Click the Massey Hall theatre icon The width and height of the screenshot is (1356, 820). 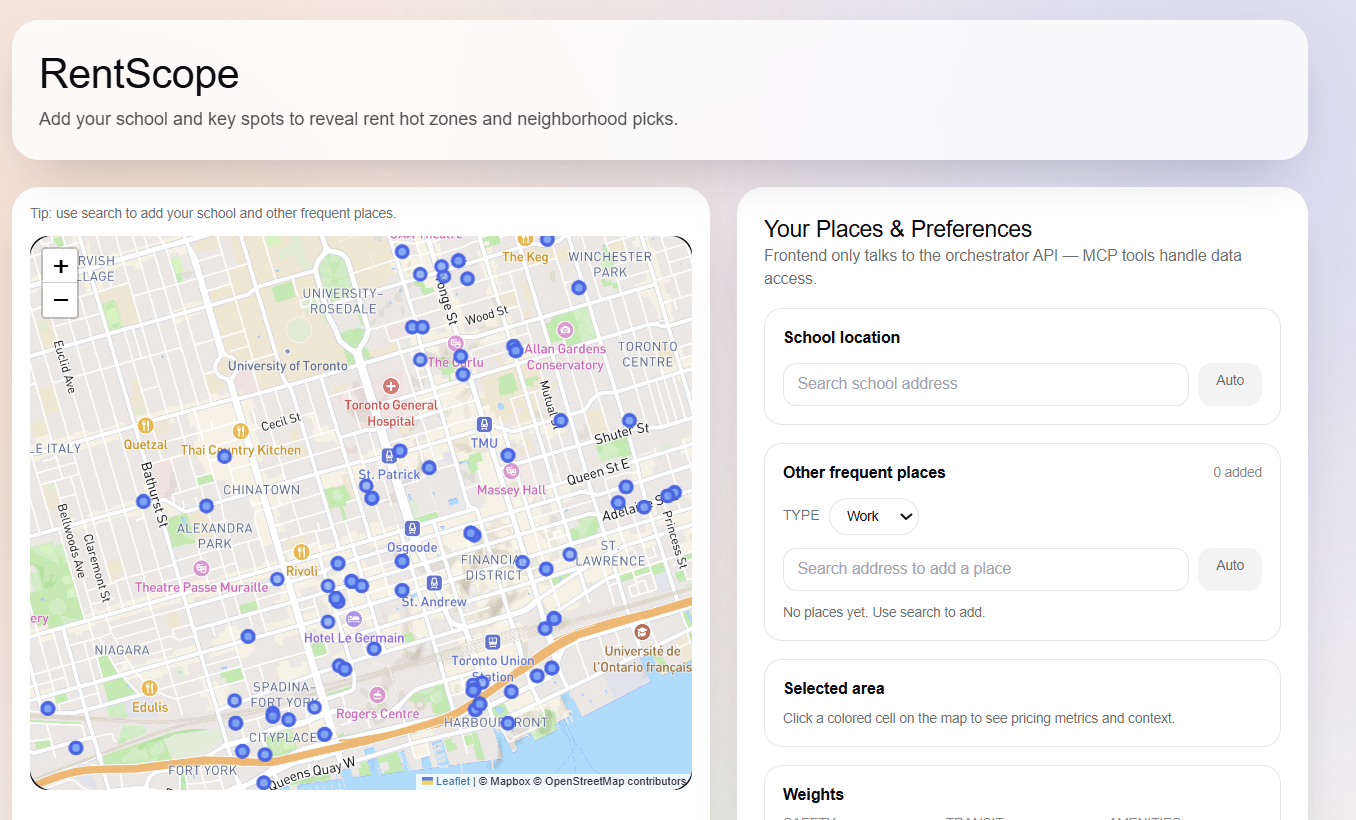pos(511,471)
